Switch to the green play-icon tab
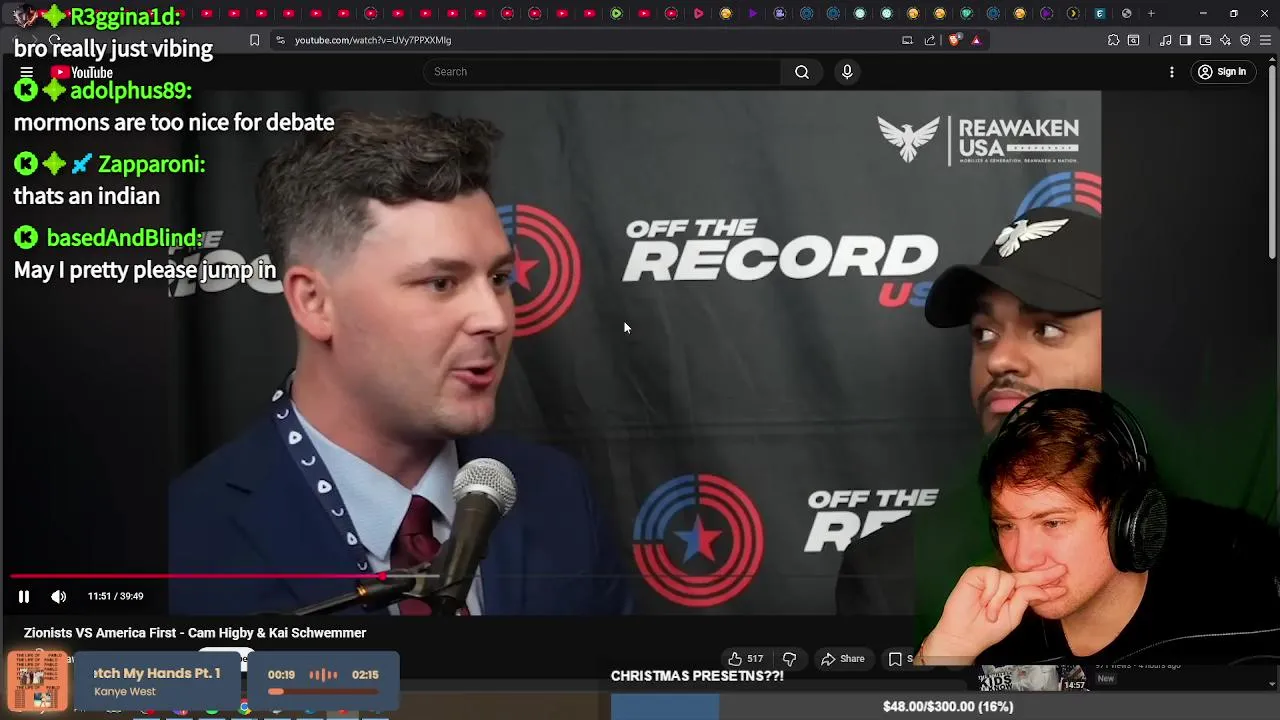The height and width of the screenshot is (720, 1280). point(616,13)
